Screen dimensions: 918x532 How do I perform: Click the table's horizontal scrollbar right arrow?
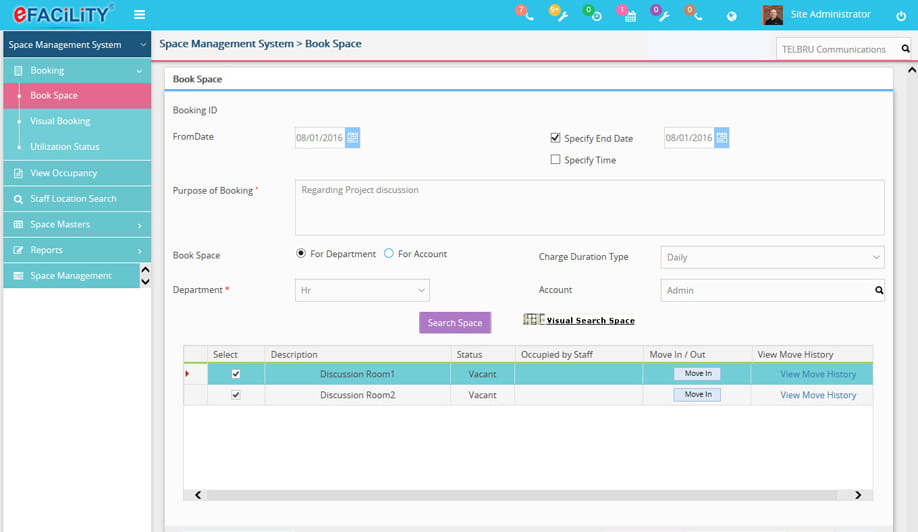(858, 495)
